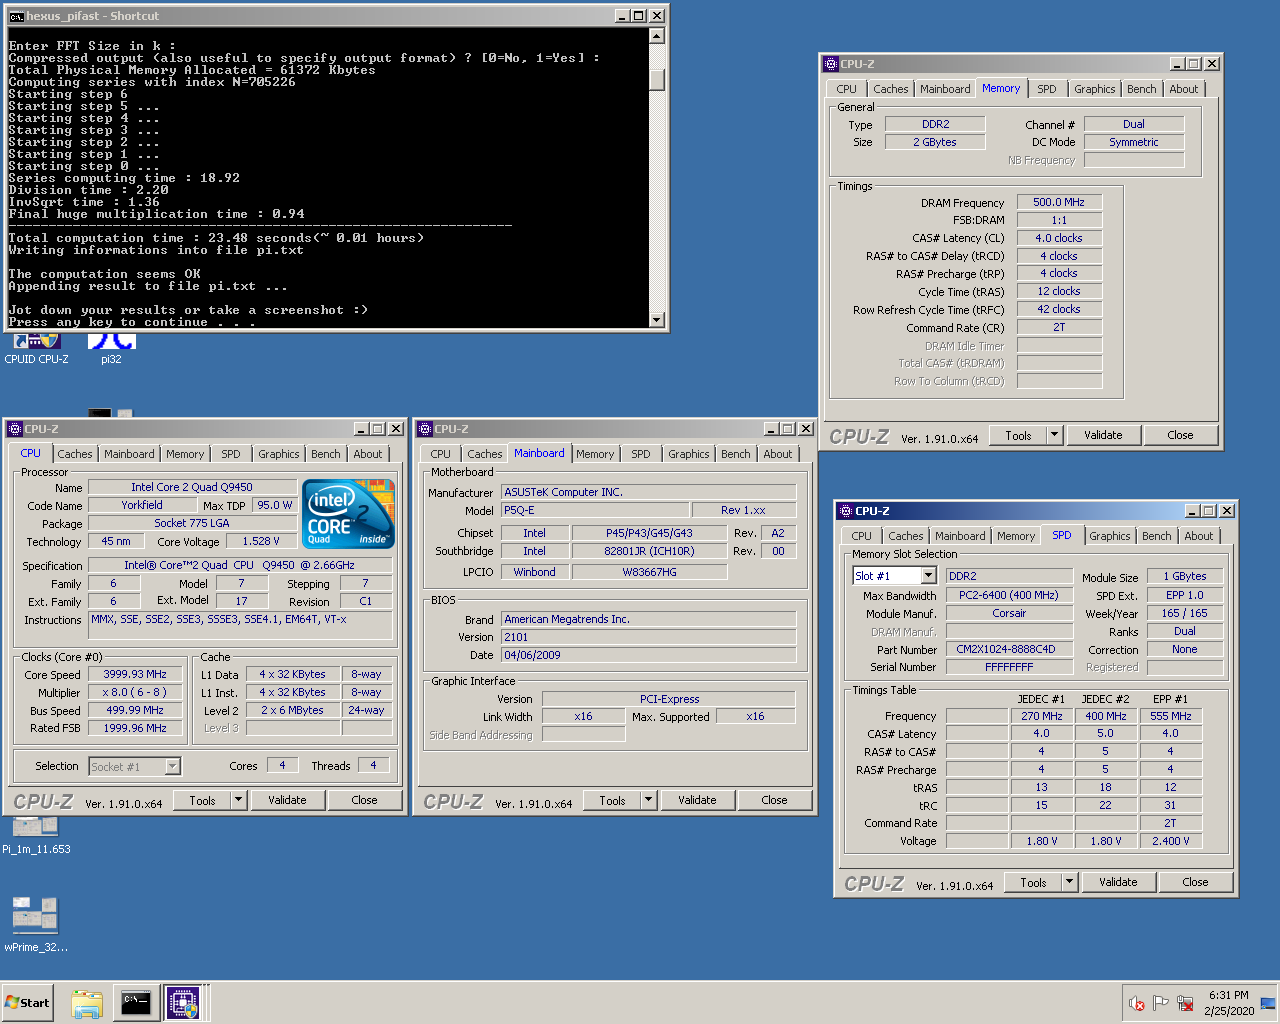
Task: Open Tools dropdown arrow in Mainboard window
Action: coord(649,800)
